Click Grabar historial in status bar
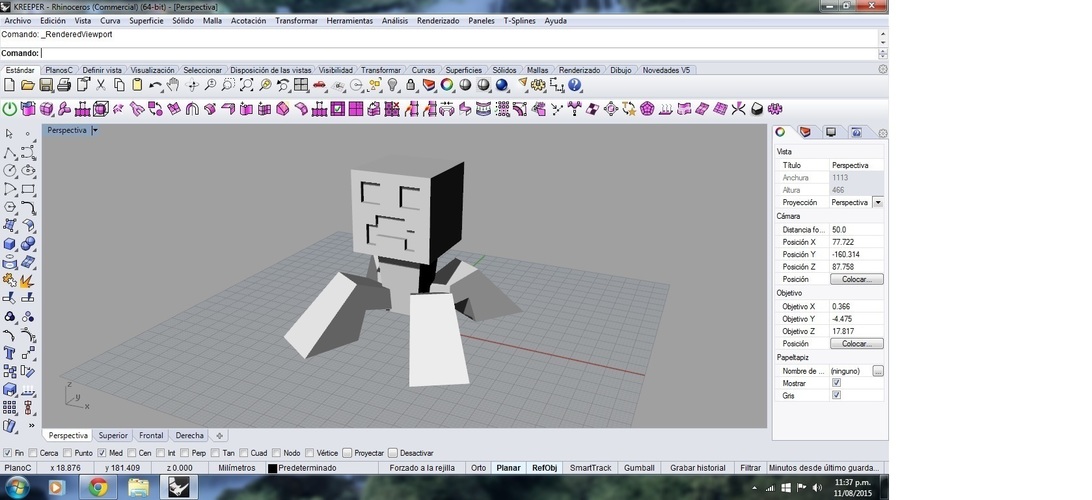 (697, 468)
